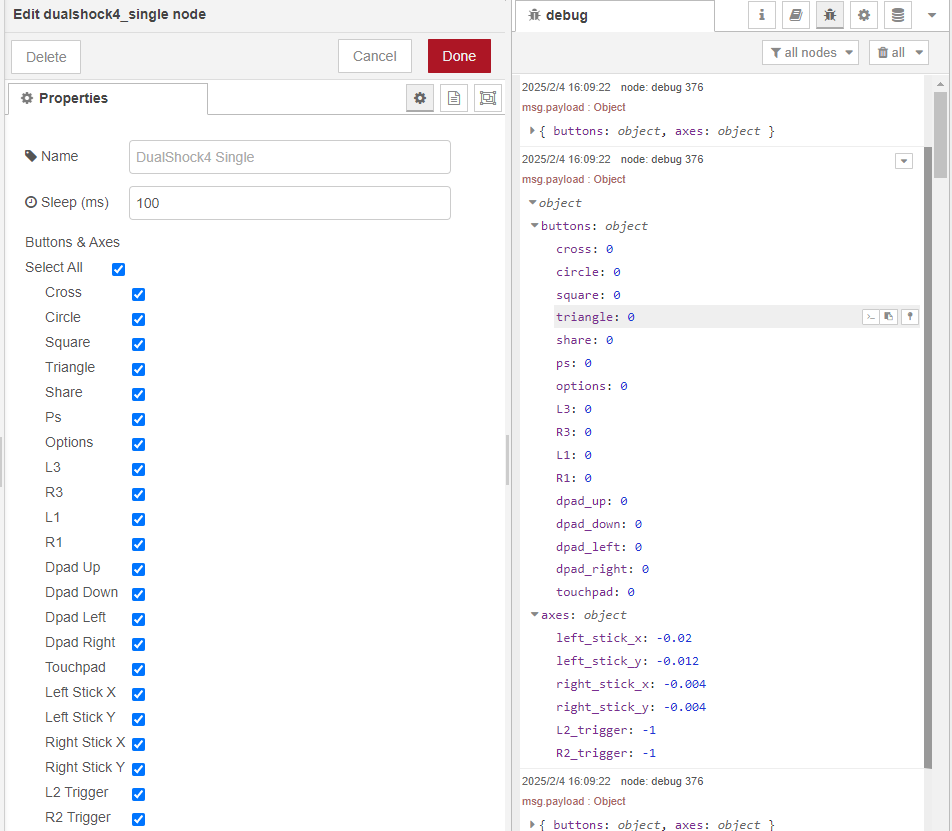
Task: Click the Sleep (ms) input field
Action: (290, 203)
